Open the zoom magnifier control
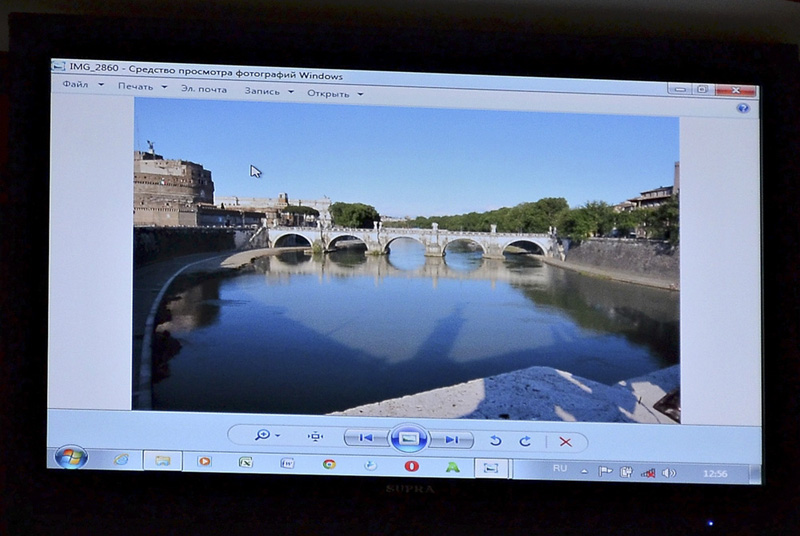800x536 pixels. [x=265, y=436]
